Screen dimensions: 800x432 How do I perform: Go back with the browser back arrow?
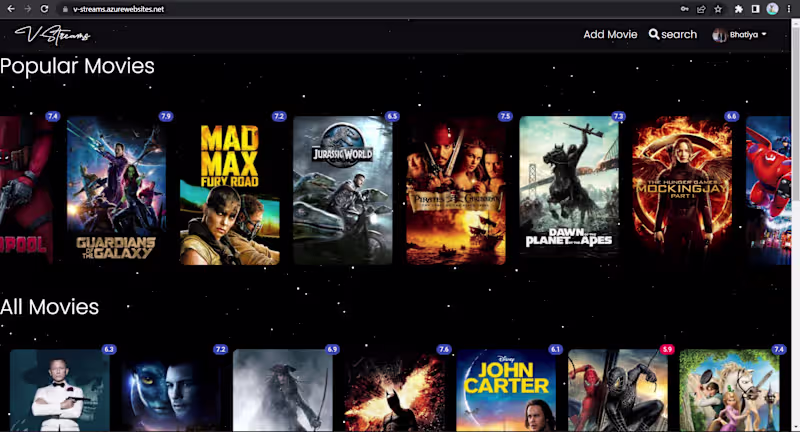[11, 9]
